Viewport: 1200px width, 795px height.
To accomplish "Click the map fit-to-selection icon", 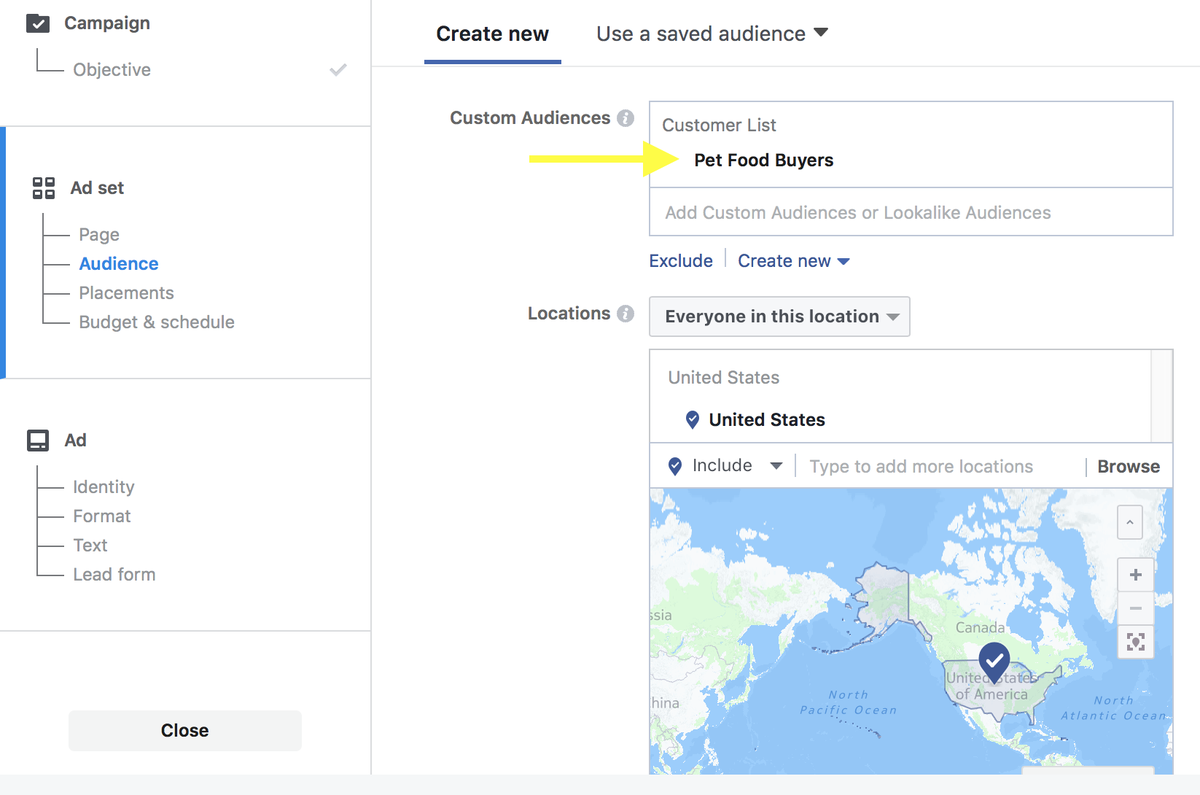I will [x=1135, y=642].
